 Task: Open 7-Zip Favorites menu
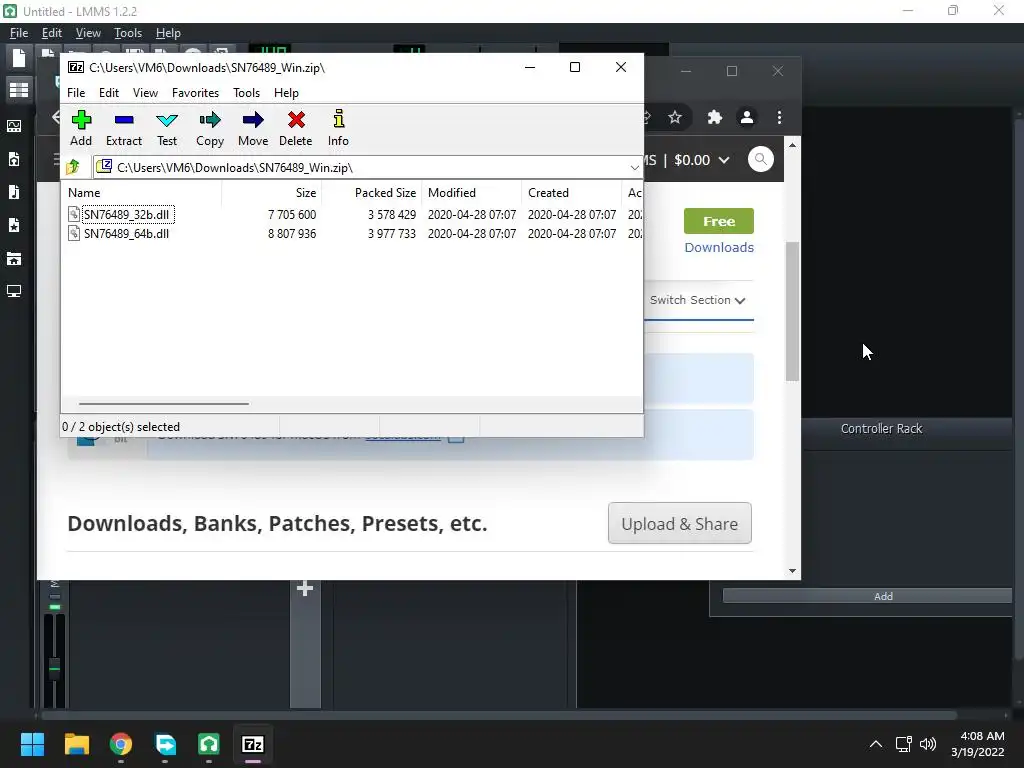[x=195, y=93]
